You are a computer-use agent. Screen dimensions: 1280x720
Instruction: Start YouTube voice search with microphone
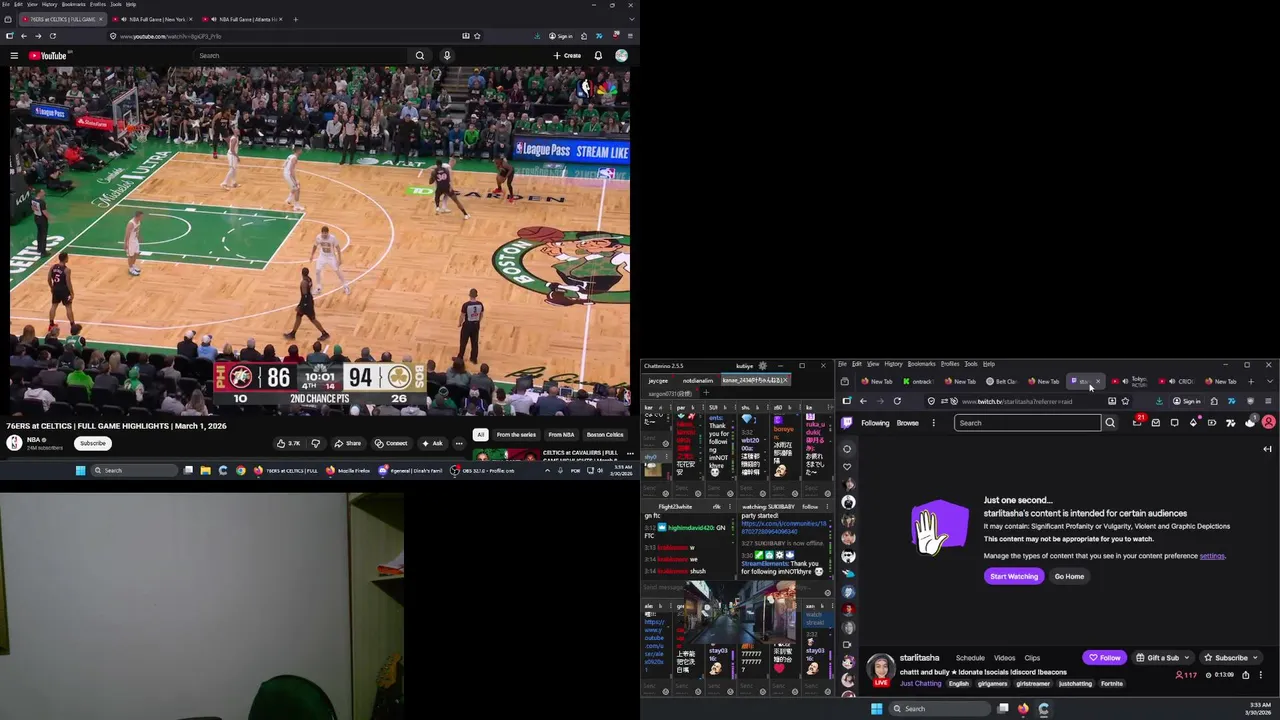click(447, 56)
